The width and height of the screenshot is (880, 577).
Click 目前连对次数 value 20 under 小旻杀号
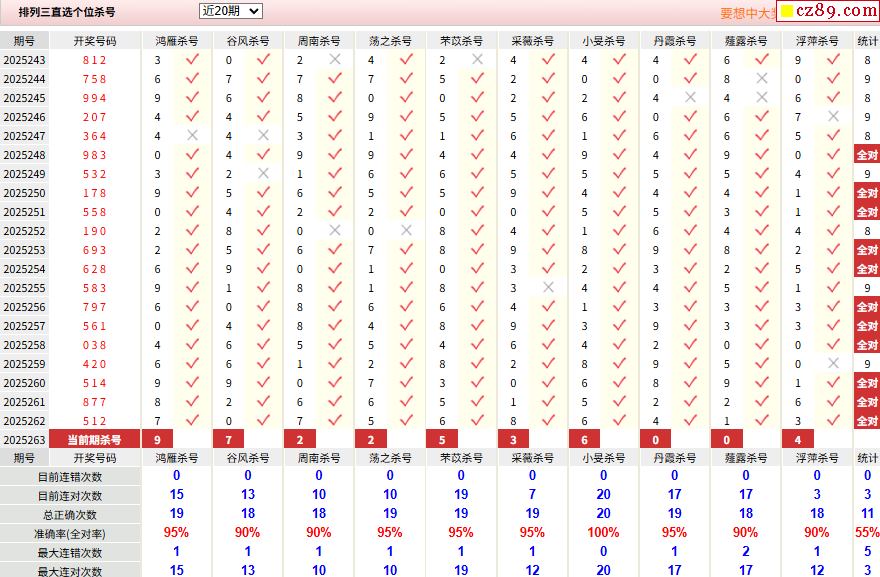click(x=603, y=494)
